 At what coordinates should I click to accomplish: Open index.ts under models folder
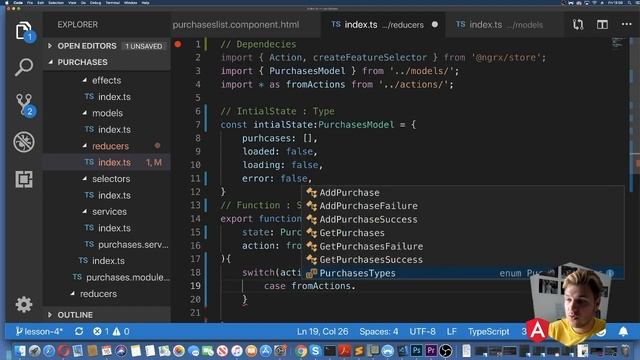point(107,129)
